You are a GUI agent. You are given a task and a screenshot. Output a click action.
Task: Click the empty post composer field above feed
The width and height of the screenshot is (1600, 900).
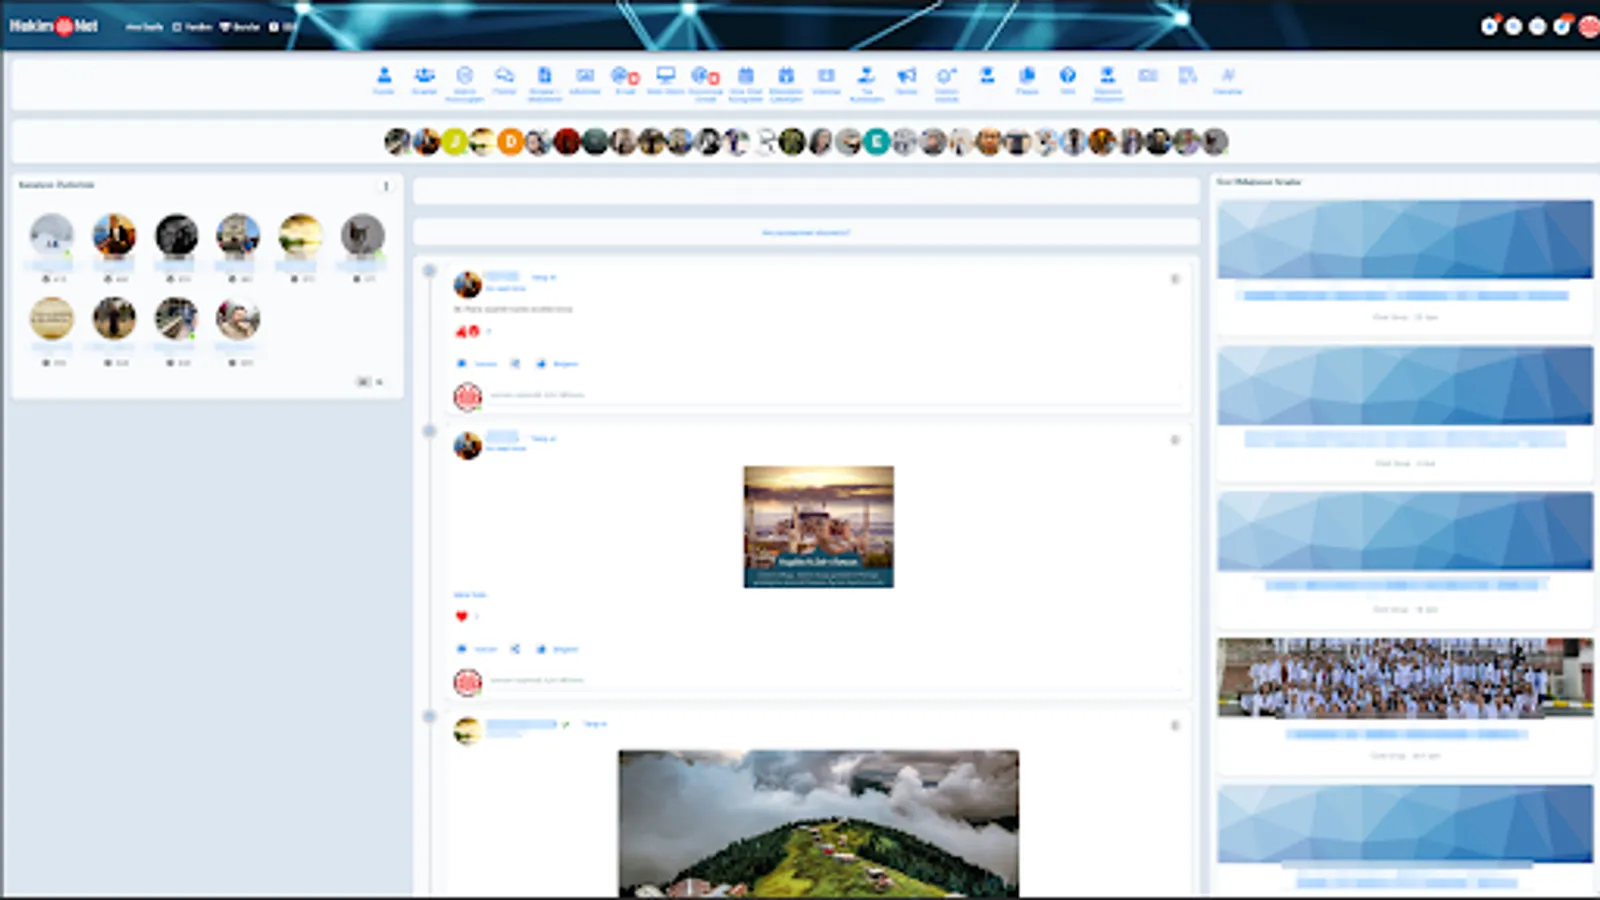coord(806,191)
